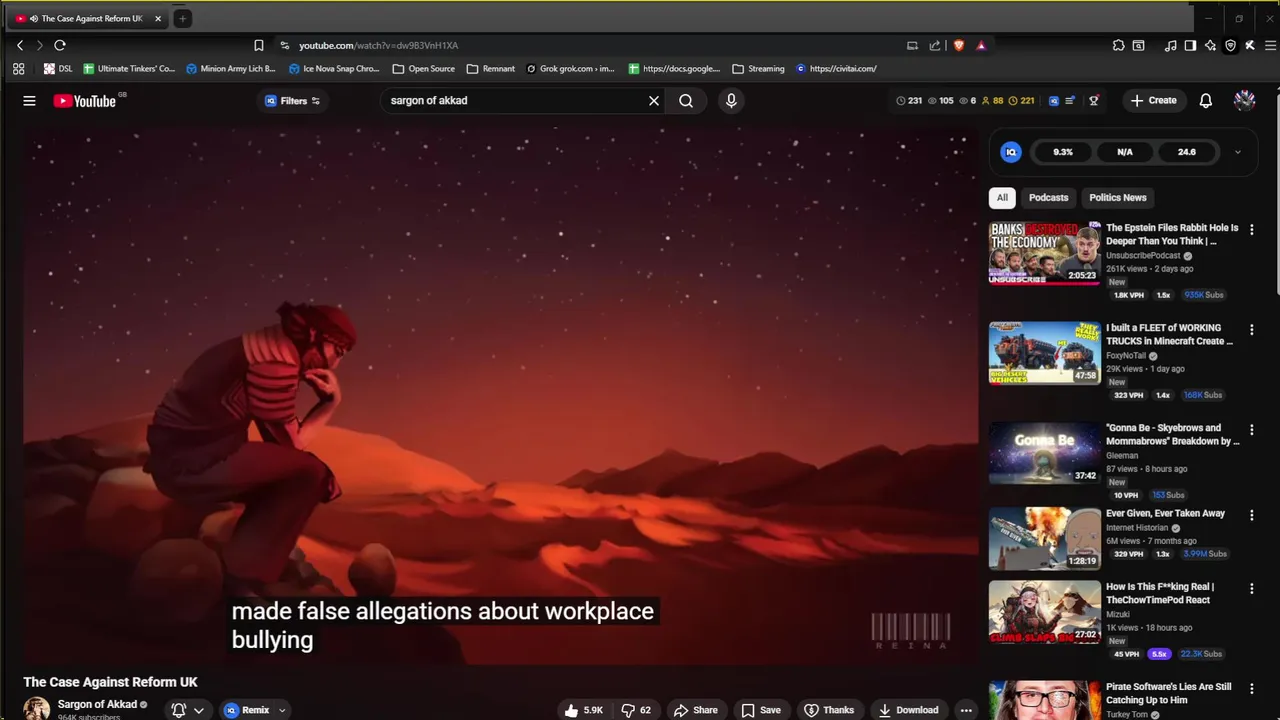Click the share page icon in address bar
Viewport: 1280px width, 720px height.
point(935,45)
